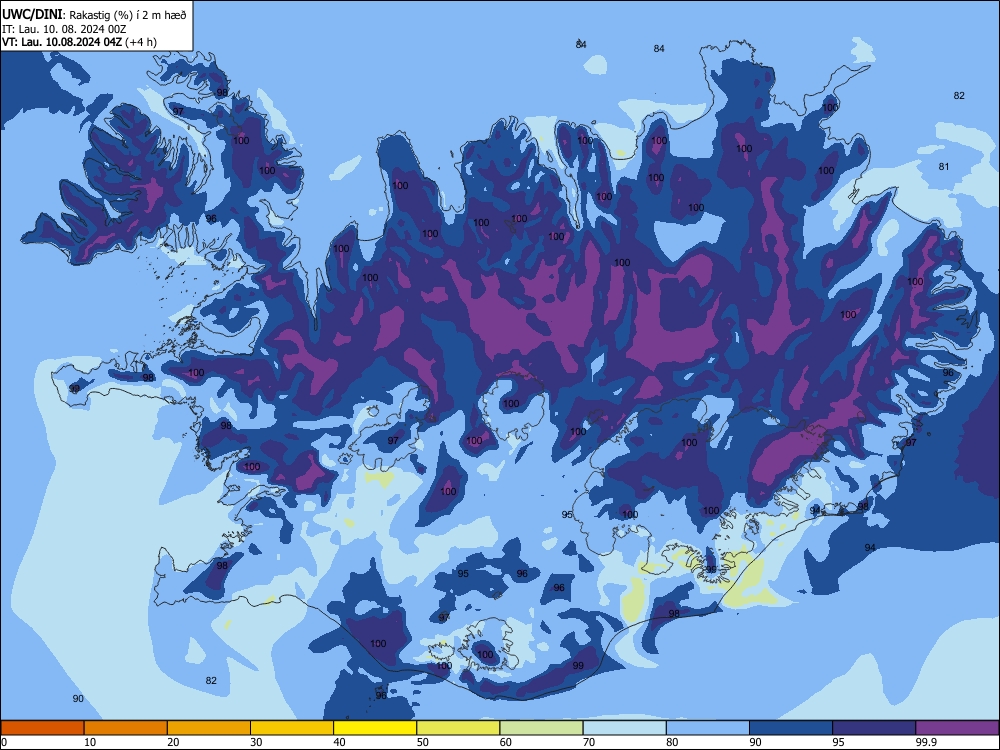Select the legend scale label '60'

506,742
